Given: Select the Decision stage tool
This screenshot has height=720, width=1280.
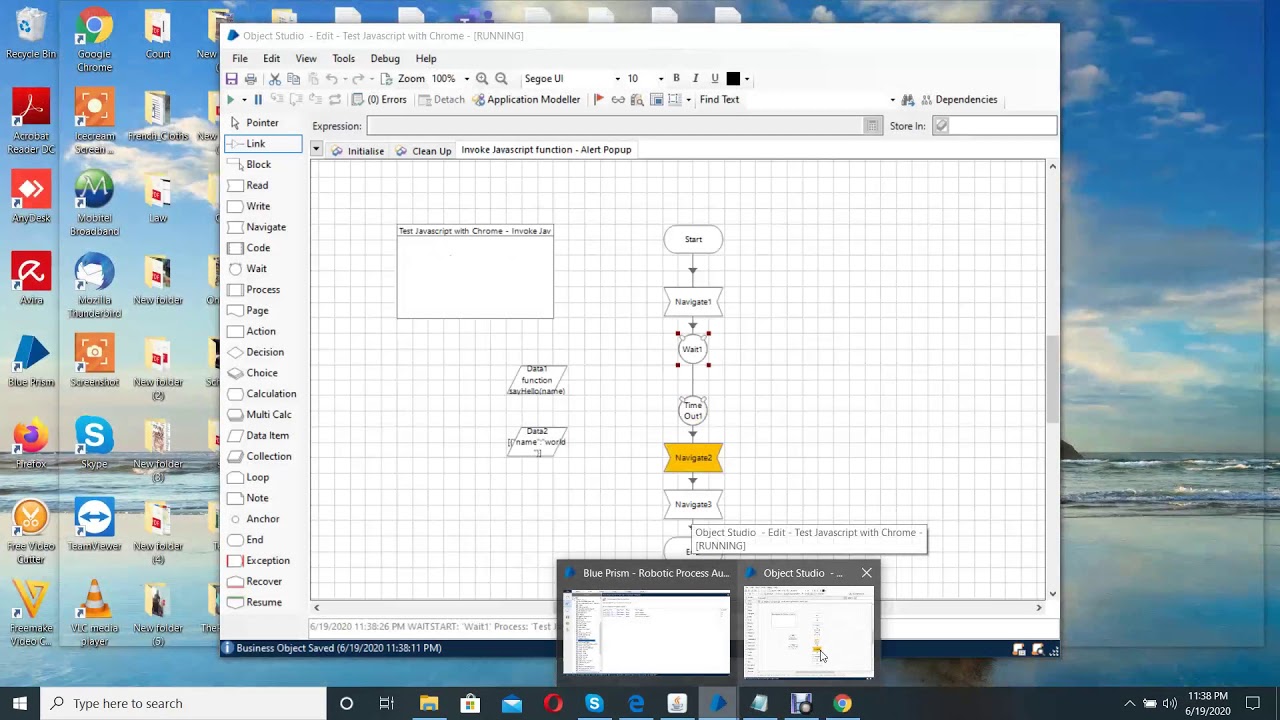Looking at the screenshot, I should [256, 352].
